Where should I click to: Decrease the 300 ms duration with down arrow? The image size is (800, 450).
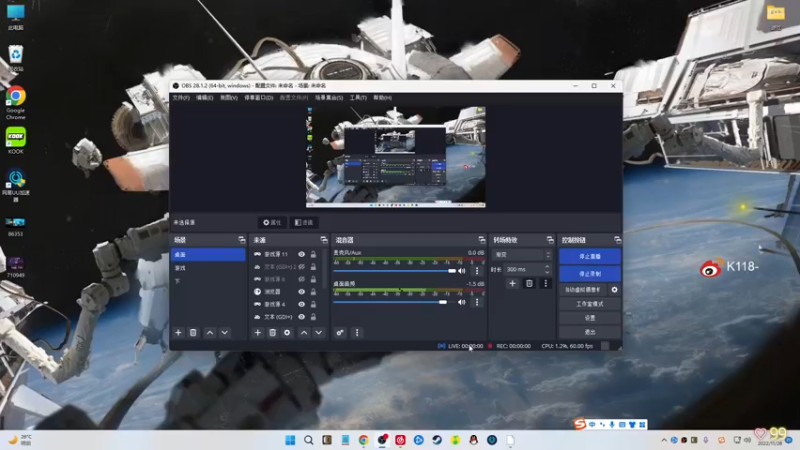547,272
